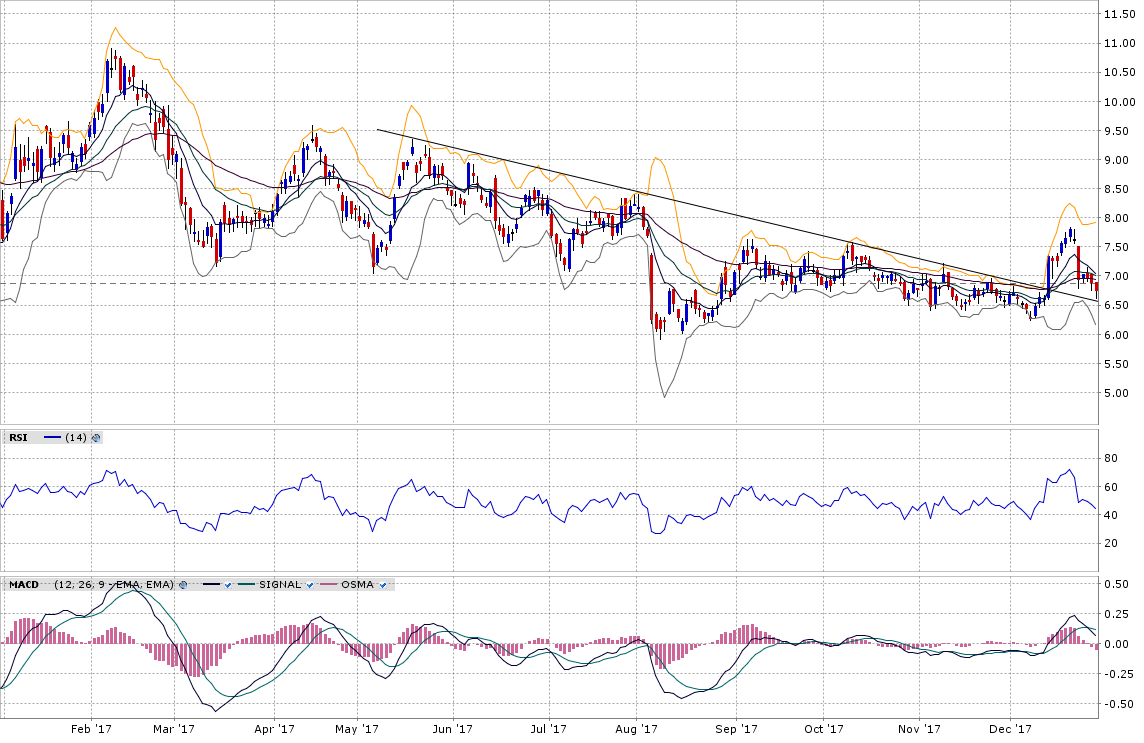Open the MACD indicator settings icon
1144x743 pixels.
click(184, 584)
